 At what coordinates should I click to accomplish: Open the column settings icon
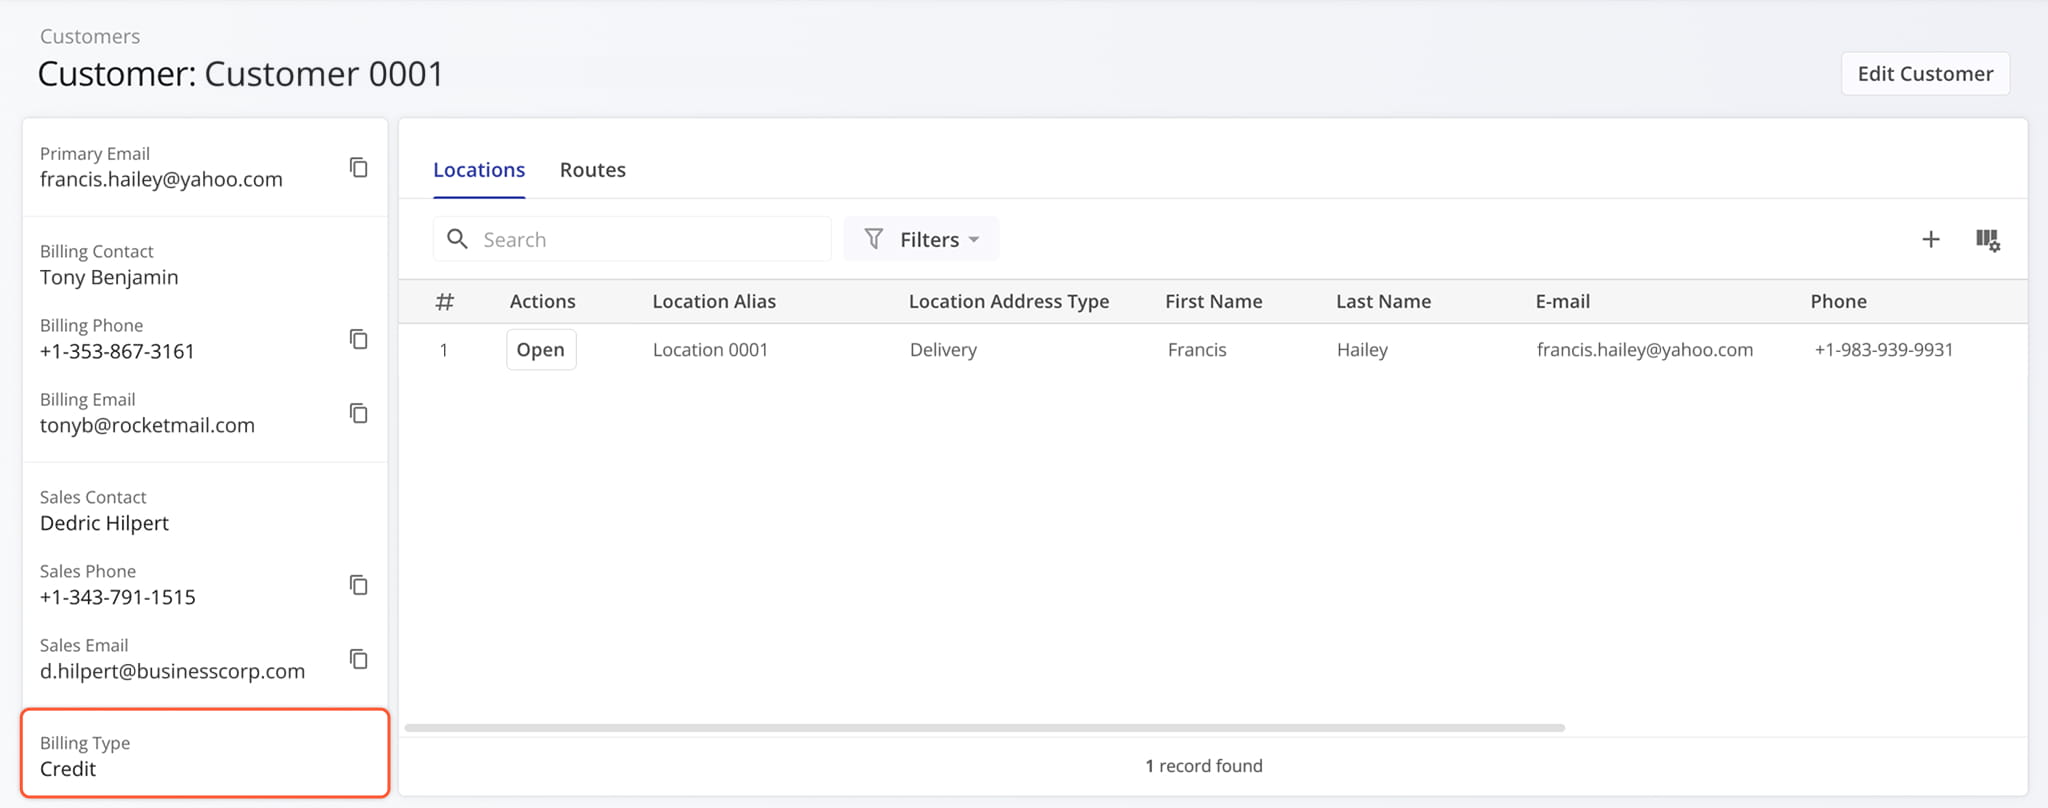tap(1987, 239)
